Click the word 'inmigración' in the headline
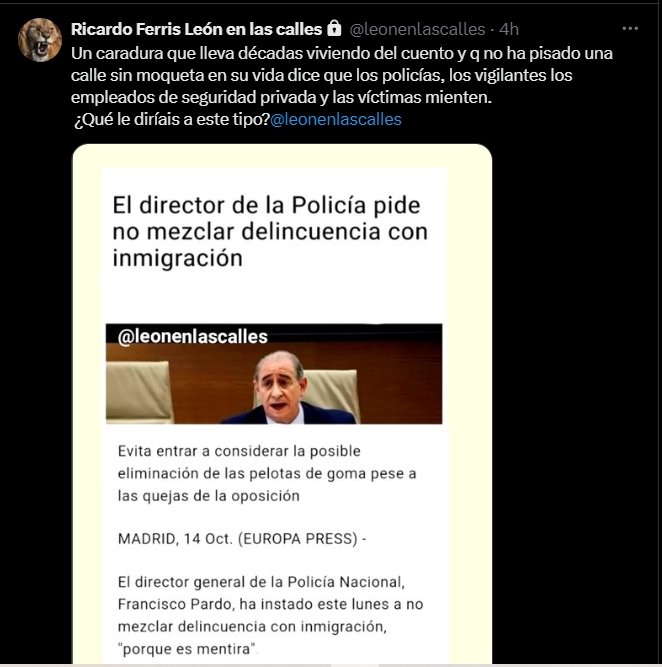 pos(177,258)
